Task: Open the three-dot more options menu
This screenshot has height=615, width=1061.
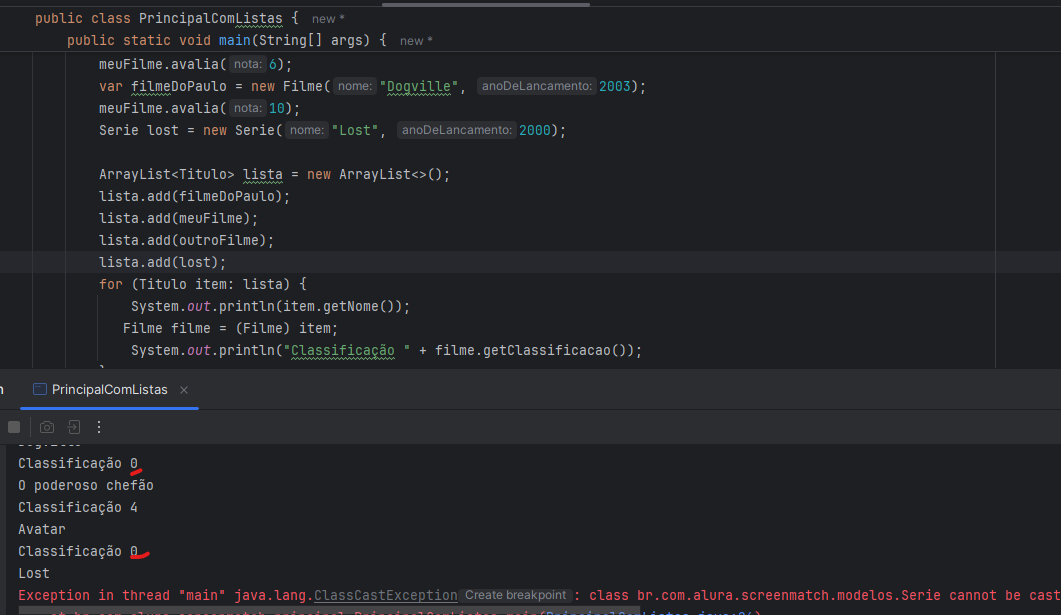Action: (99, 427)
